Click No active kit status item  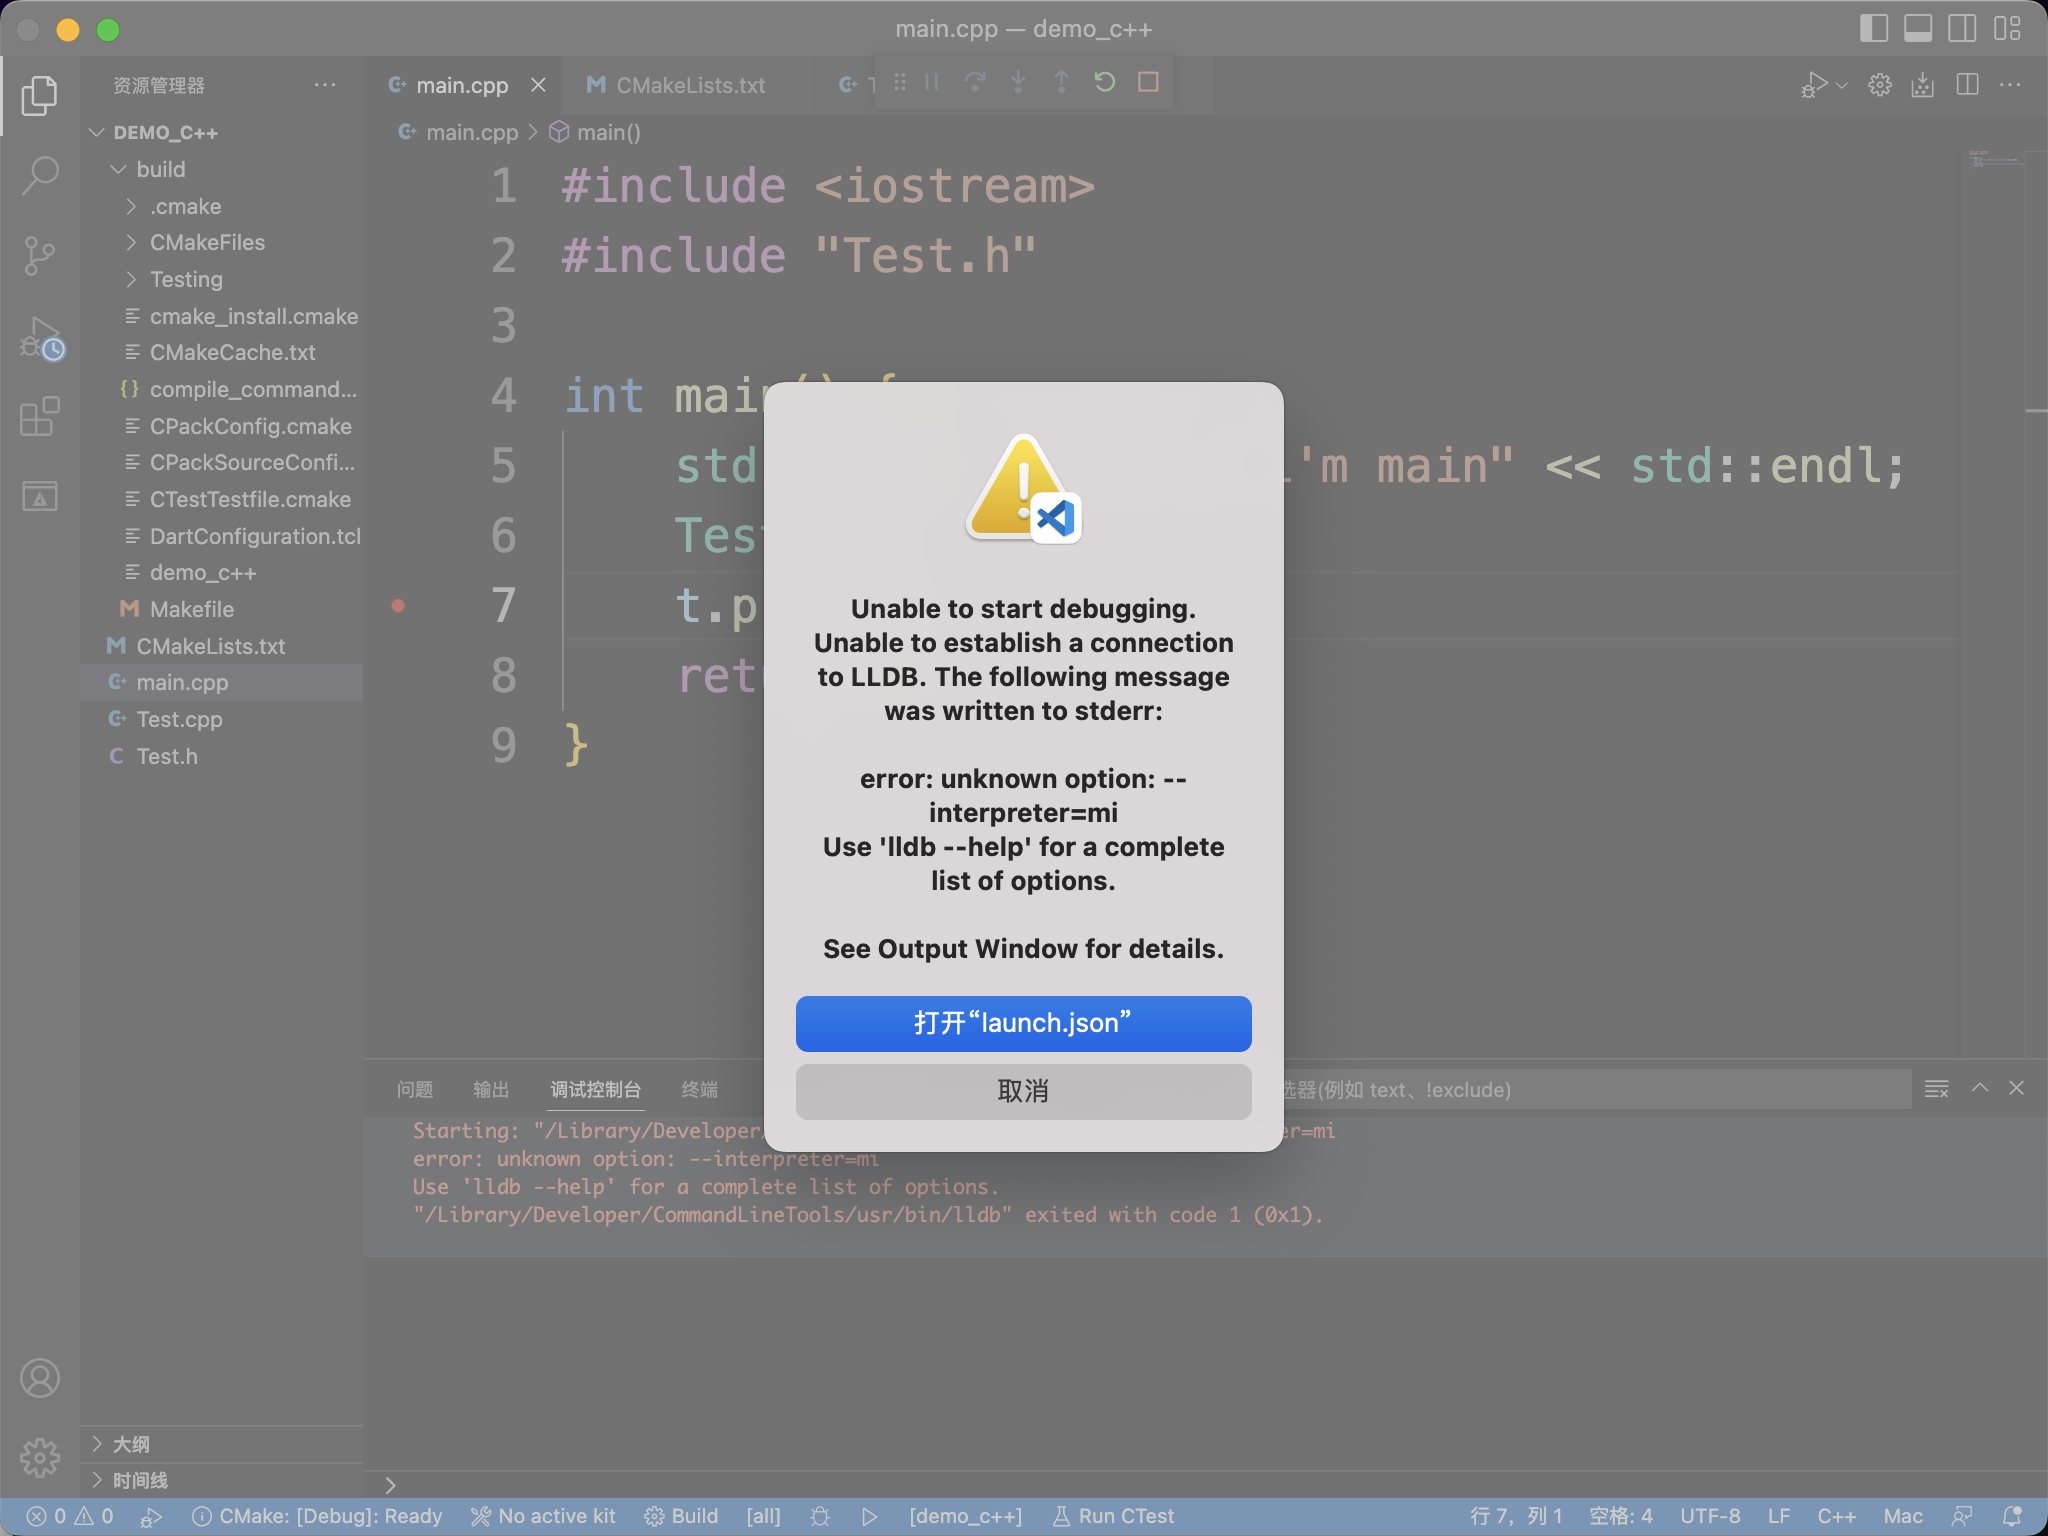[543, 1516]
